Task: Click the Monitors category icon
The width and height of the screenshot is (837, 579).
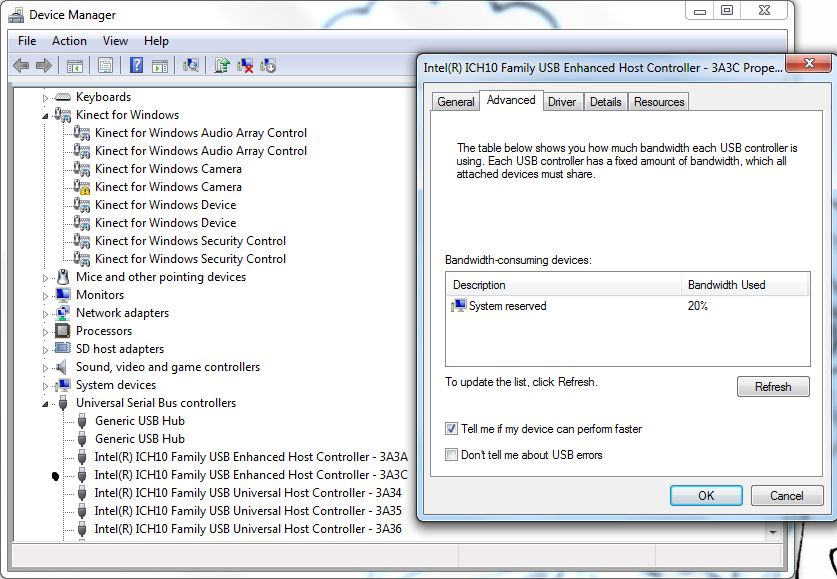Action: click(62, 295)
